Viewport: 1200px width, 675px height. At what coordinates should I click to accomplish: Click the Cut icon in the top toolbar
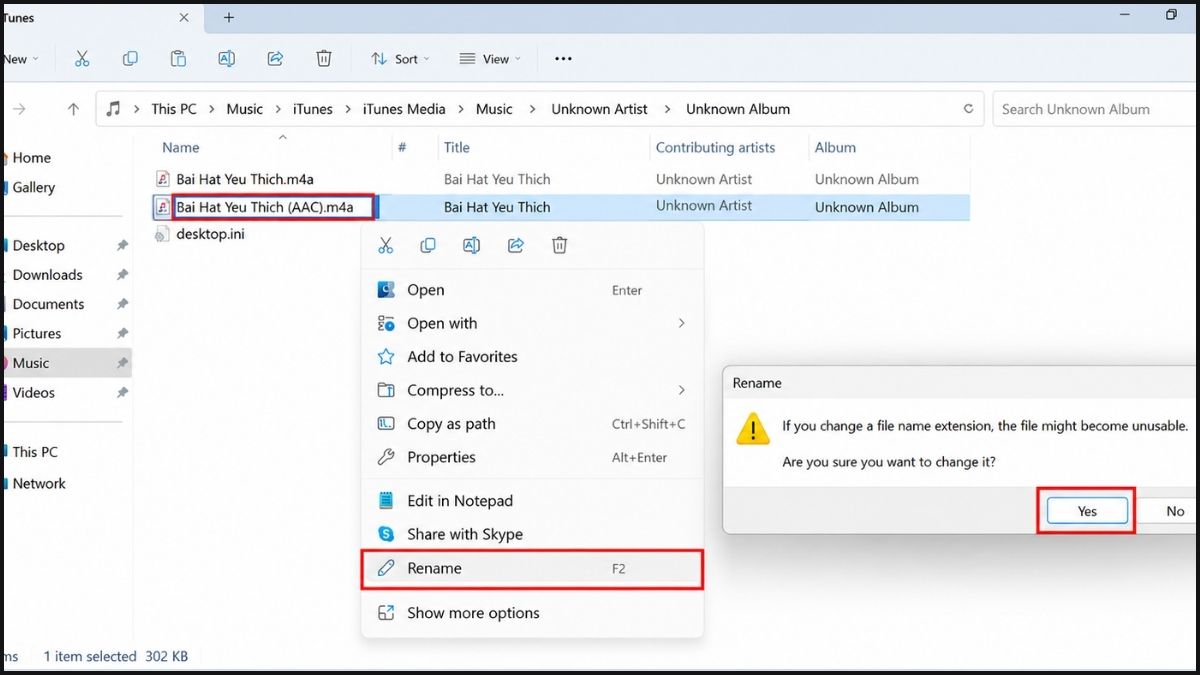pos(82,59)
